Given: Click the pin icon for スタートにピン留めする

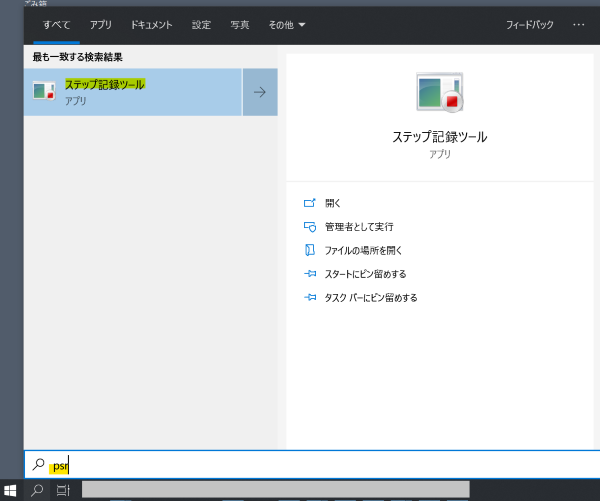Looking at the screenshot, I should point(310,274).
